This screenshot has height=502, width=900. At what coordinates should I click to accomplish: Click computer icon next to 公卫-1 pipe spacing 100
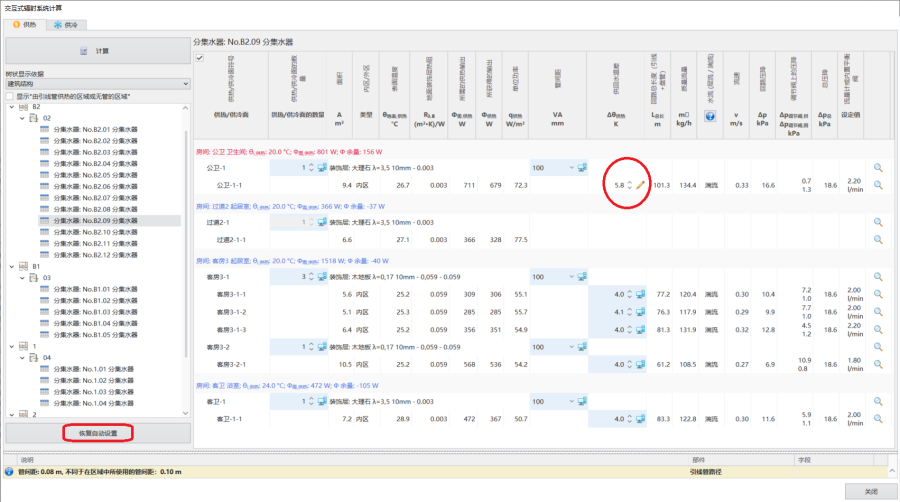click(x=582, y=168)
